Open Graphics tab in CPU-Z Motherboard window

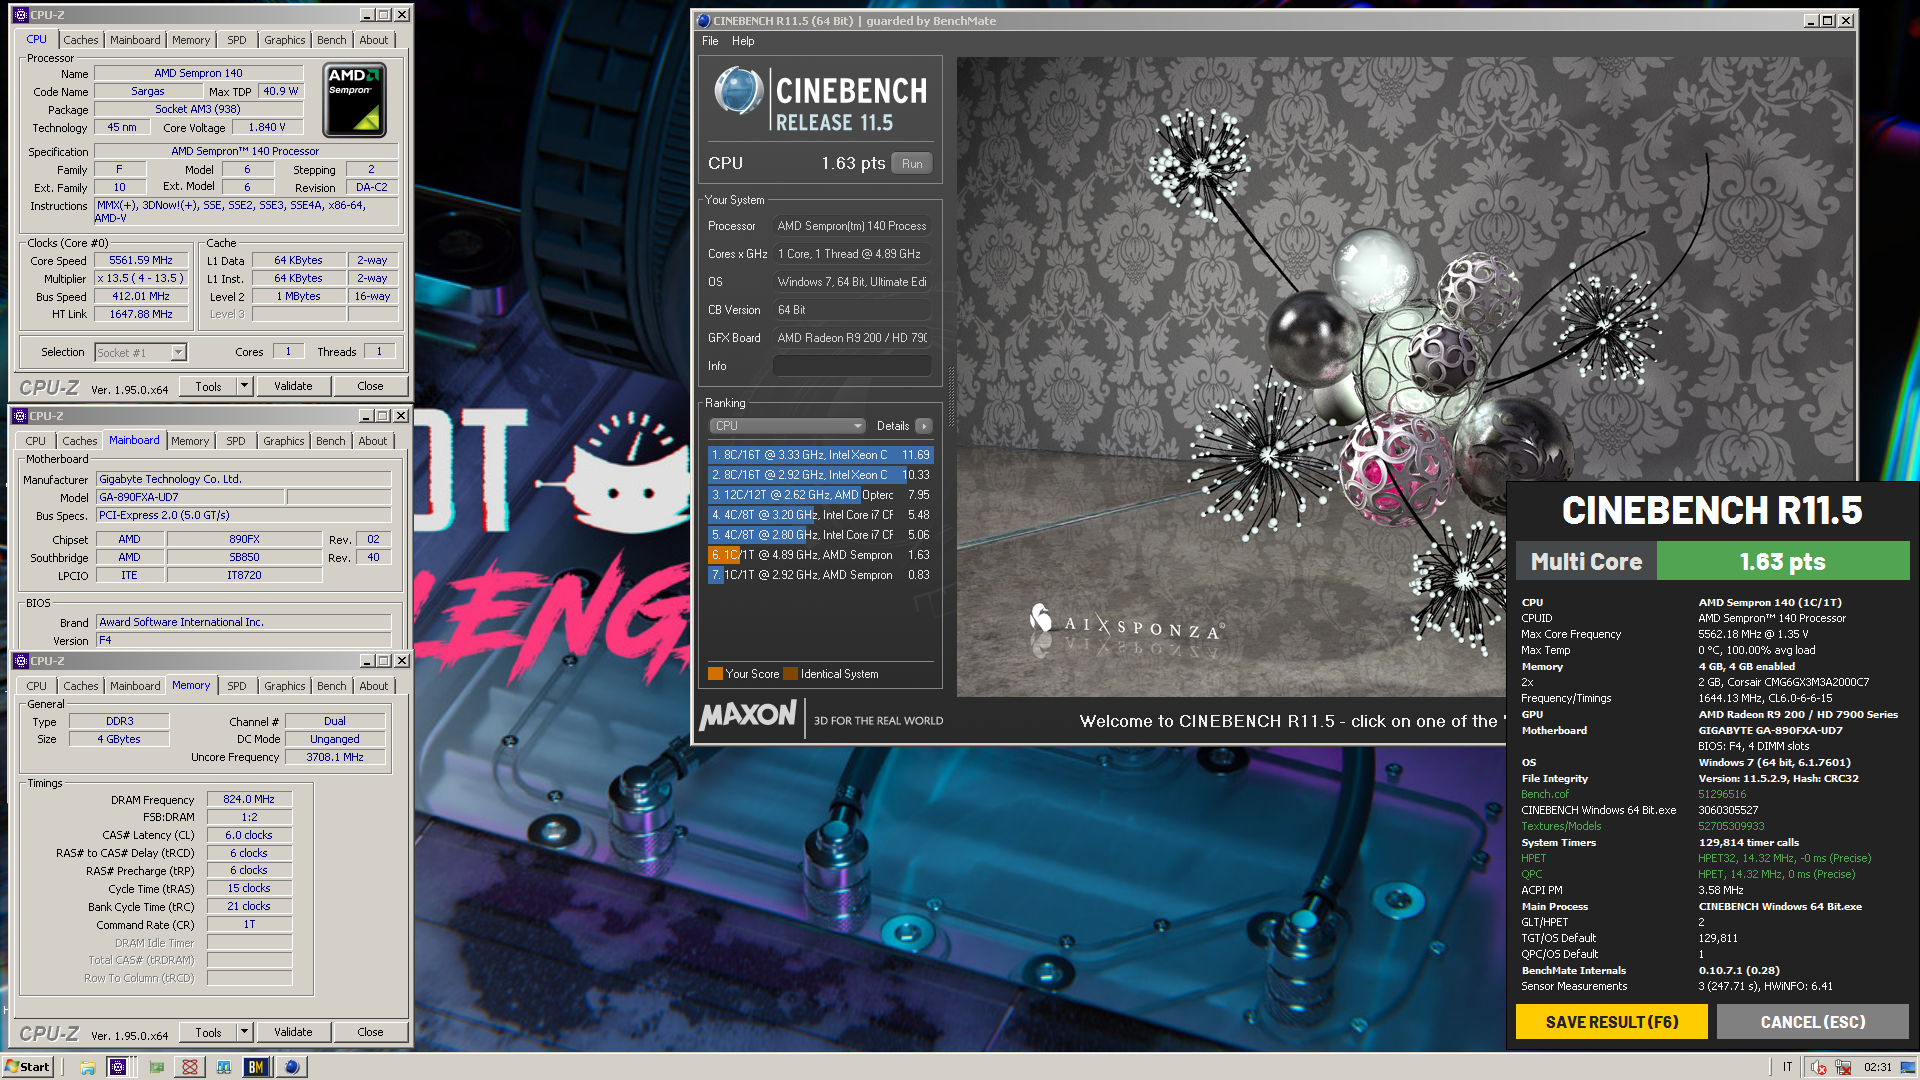284,441
